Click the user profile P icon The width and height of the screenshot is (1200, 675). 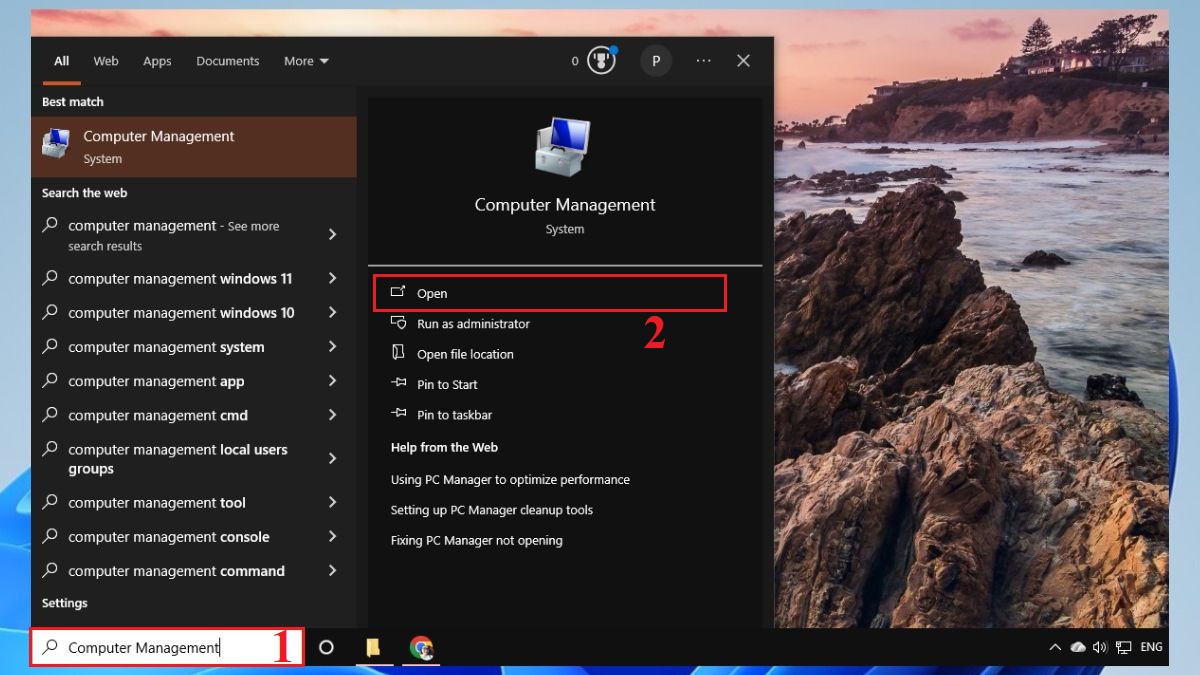click(656, 60)
